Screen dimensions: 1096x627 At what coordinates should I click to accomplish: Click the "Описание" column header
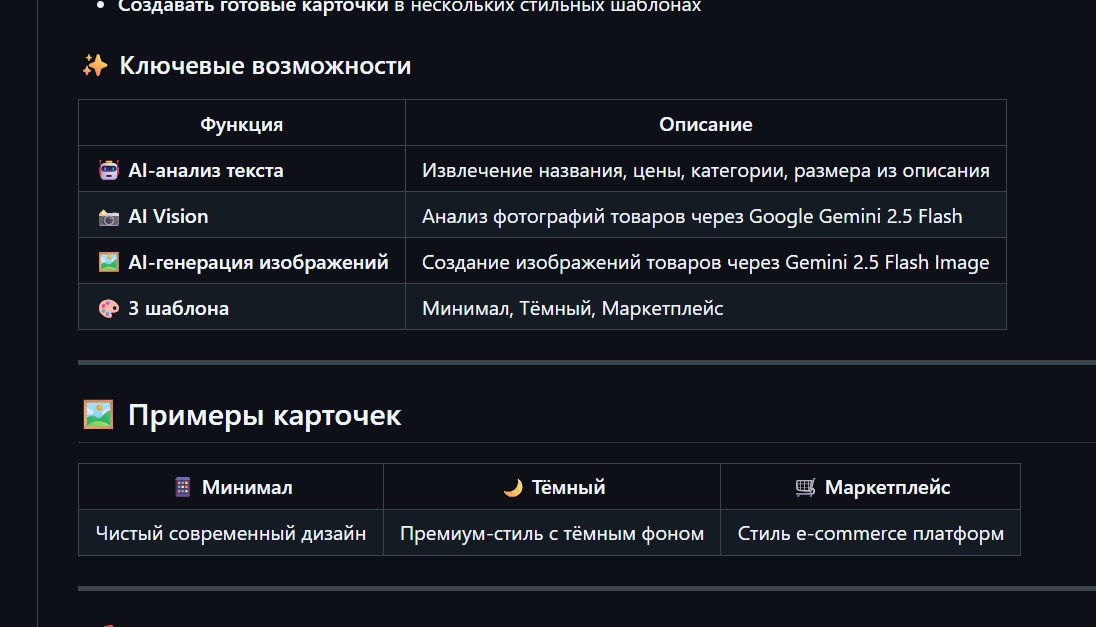[705, 124]
